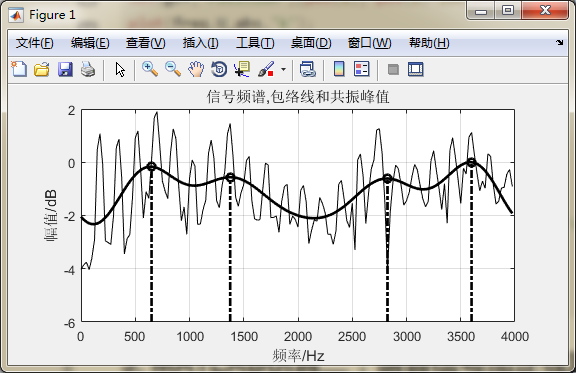Open the 插入(I) menu

tap(201, 43)
